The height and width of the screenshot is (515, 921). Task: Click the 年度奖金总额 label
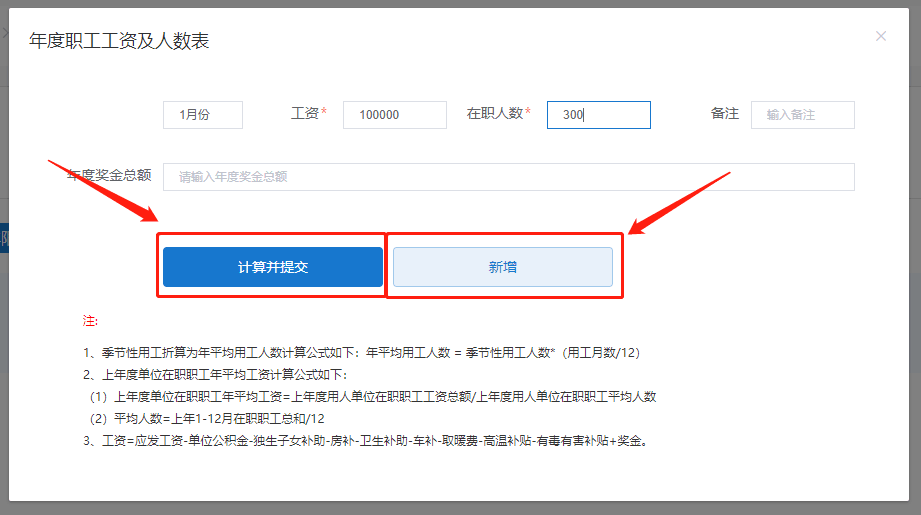(109, 176)
